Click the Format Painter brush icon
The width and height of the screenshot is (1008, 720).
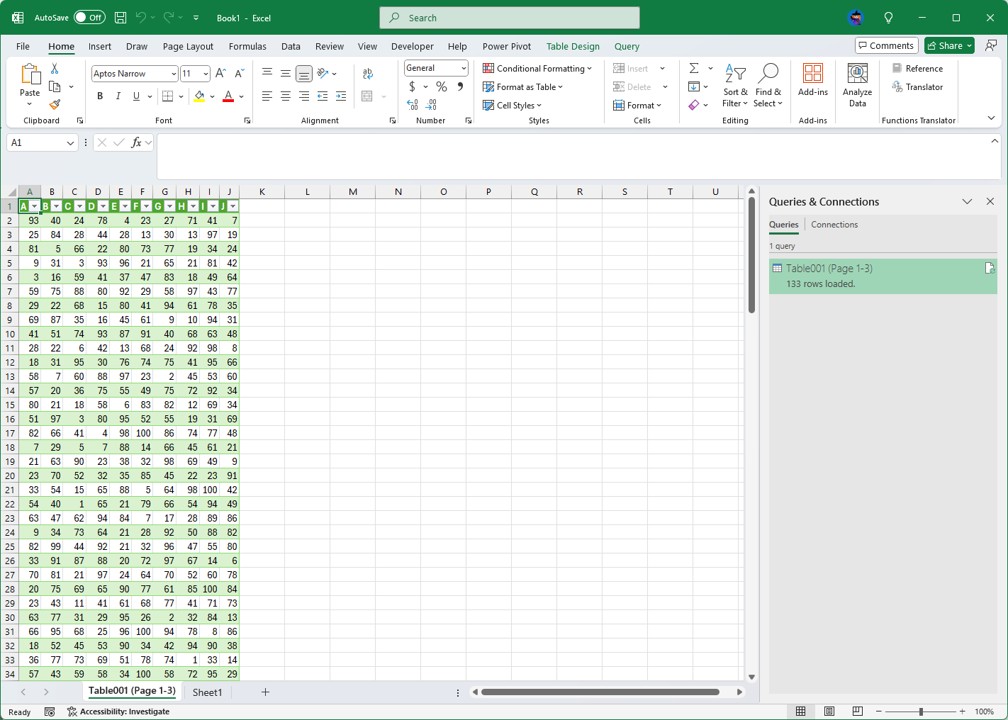(x=55, y=104)
